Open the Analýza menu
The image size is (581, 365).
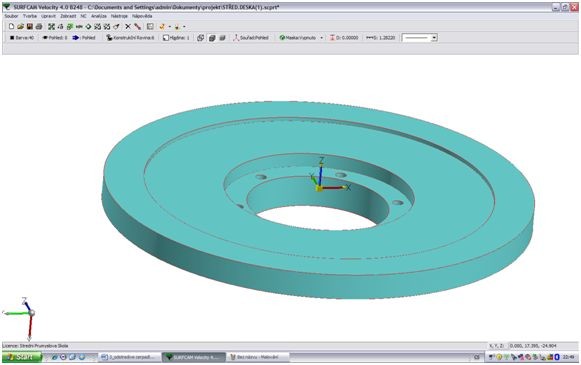[99, 16]
